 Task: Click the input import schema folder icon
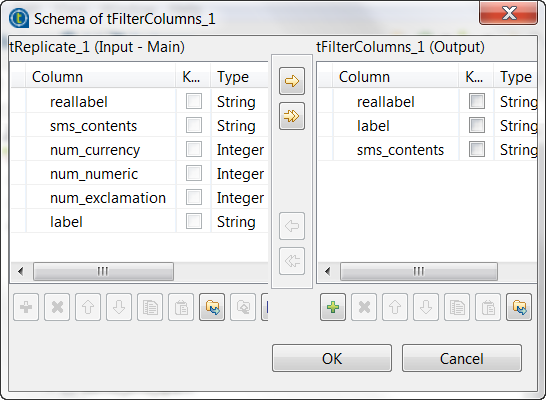tap(212, 307)
